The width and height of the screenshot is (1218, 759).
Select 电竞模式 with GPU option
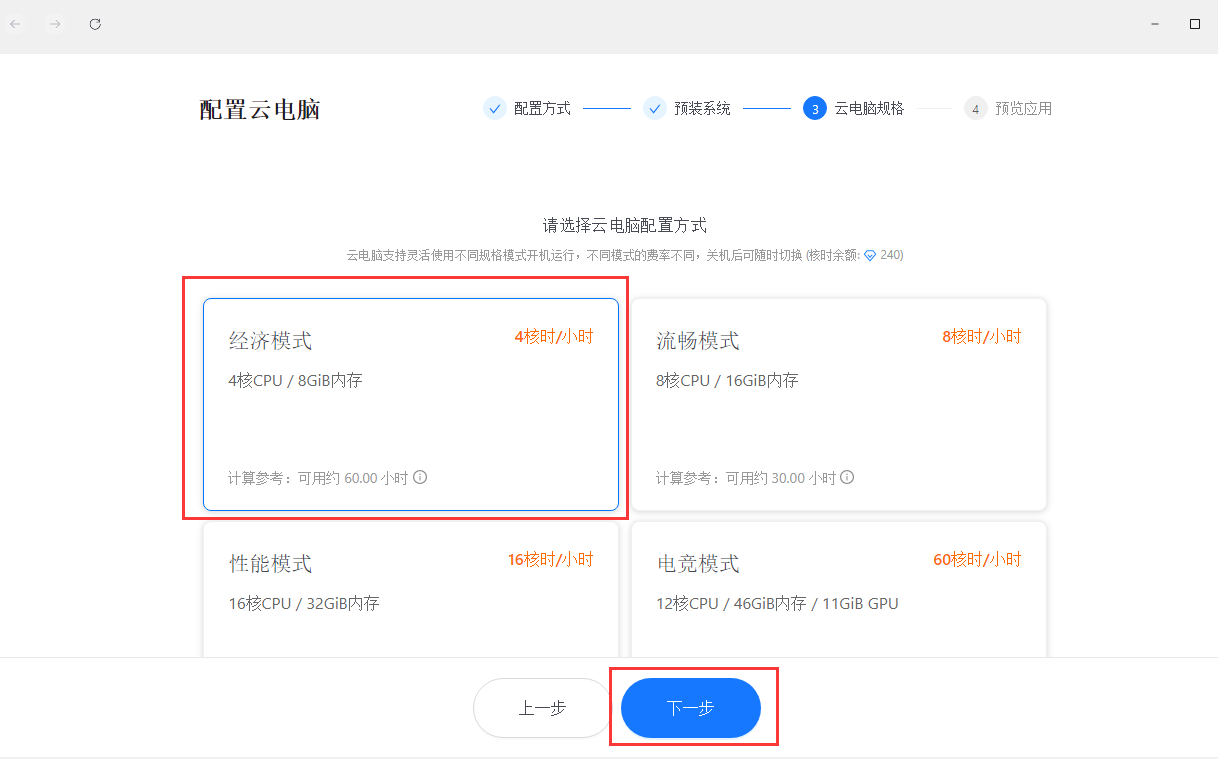pos(838,590)
